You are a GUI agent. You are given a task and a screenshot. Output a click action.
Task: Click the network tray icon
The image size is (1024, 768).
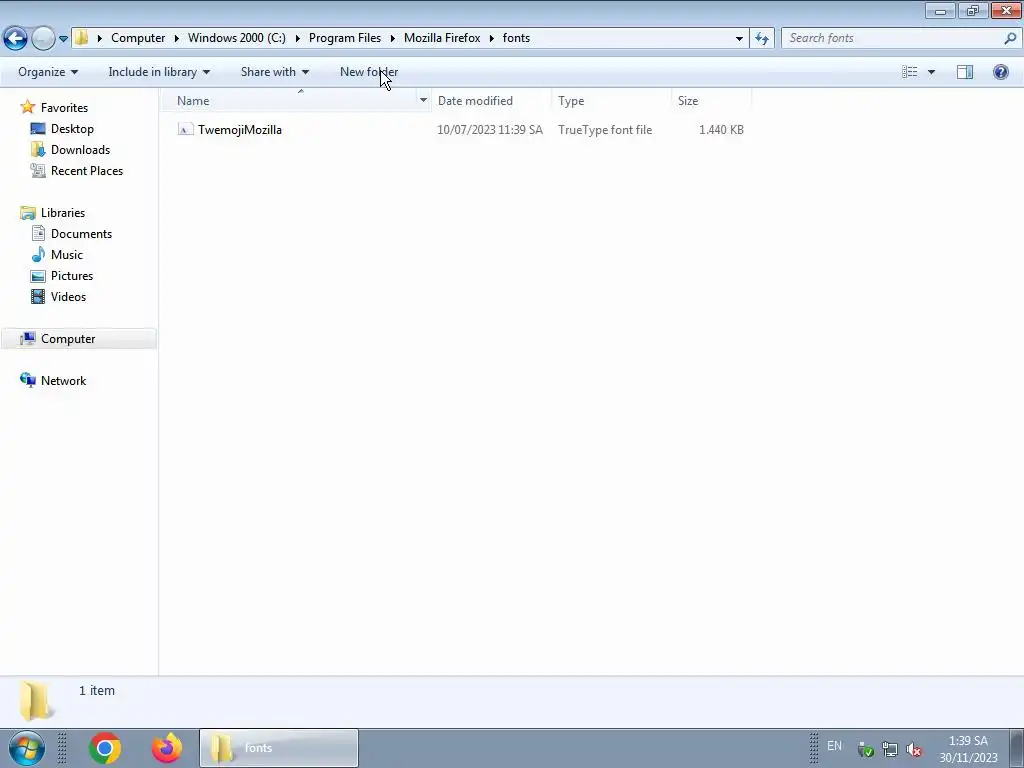(x=889, y=749)
